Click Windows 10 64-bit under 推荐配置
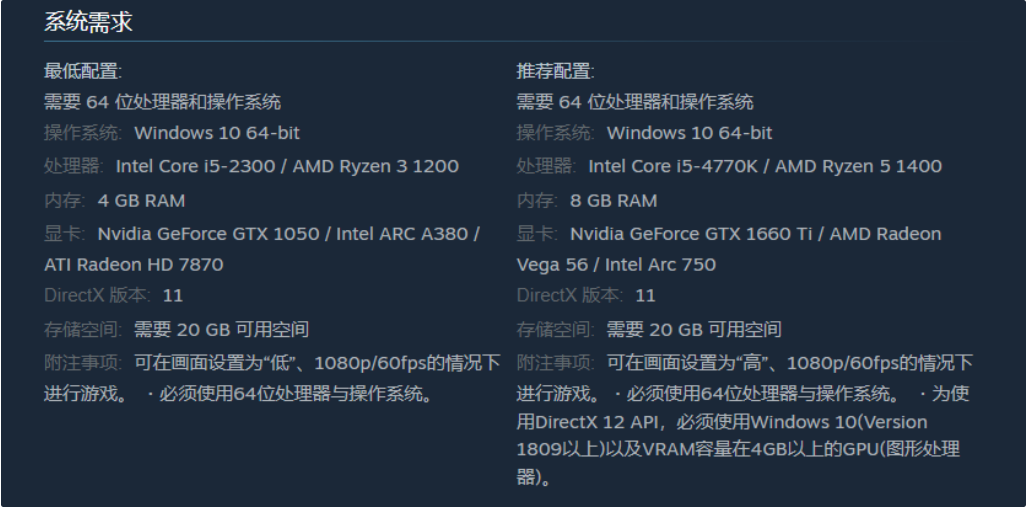Screen dimensions: 1026x507 click(689, 133)
